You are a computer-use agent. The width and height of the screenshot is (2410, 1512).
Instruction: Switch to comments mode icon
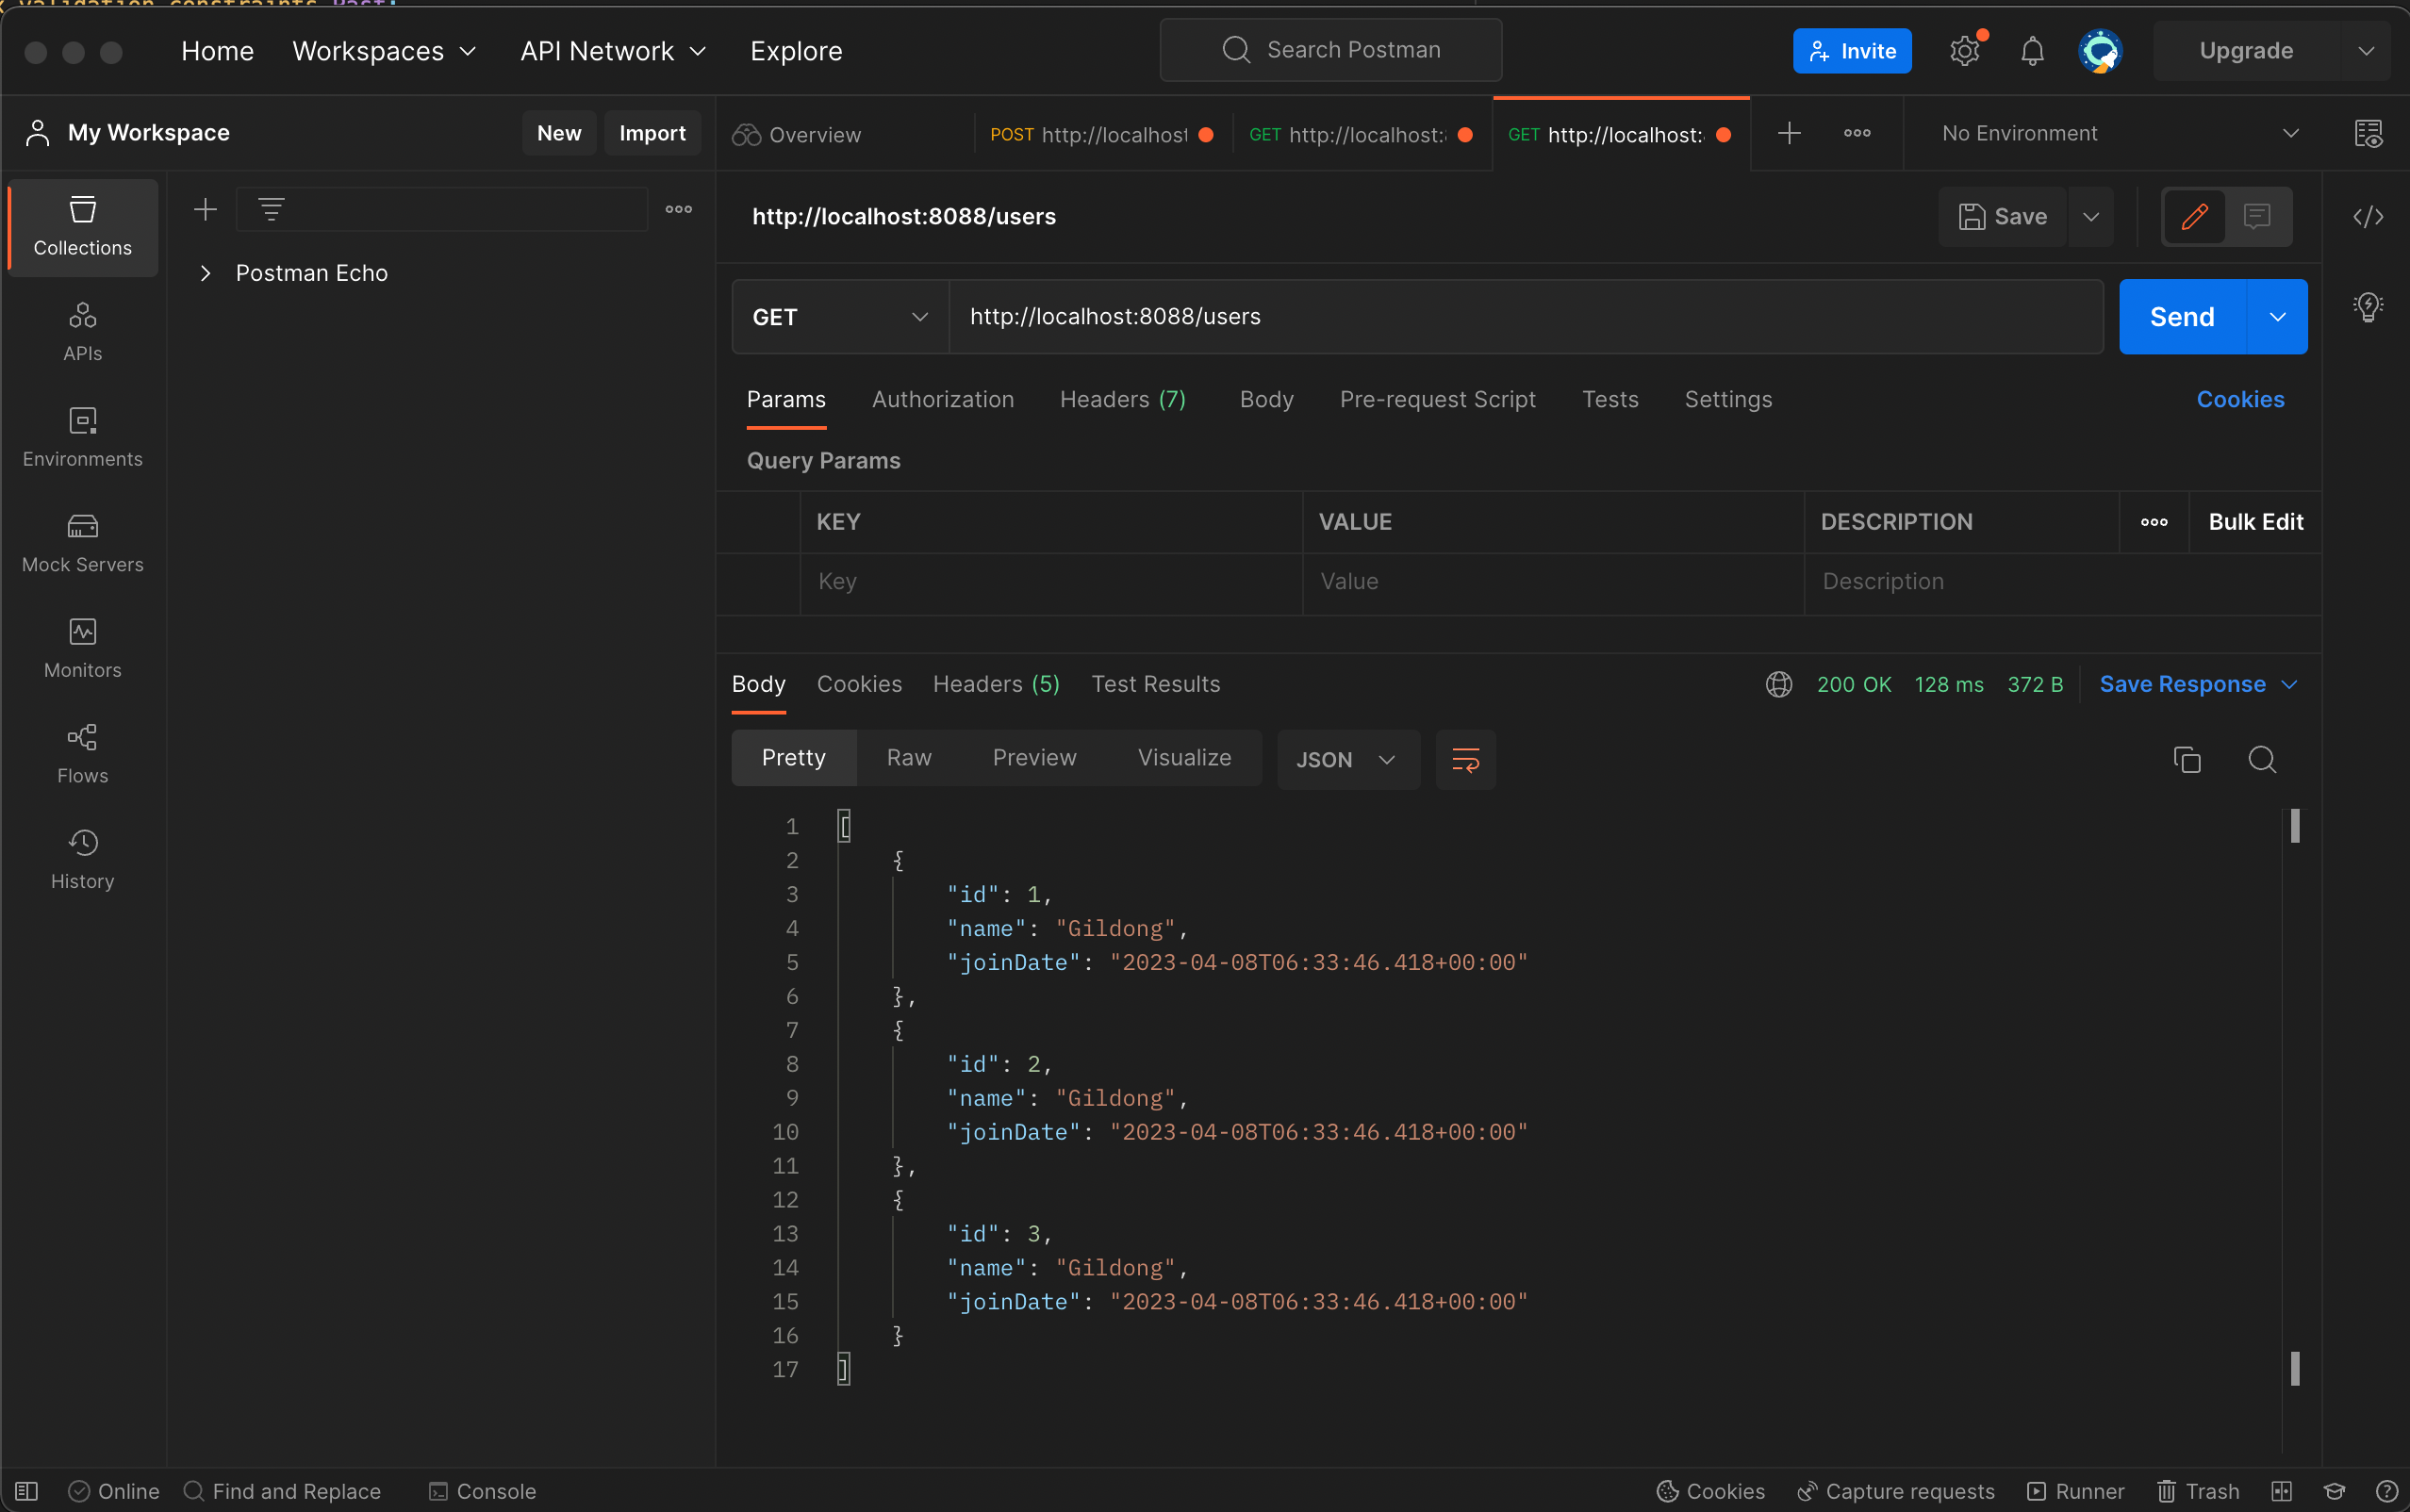coord(2257,216)
